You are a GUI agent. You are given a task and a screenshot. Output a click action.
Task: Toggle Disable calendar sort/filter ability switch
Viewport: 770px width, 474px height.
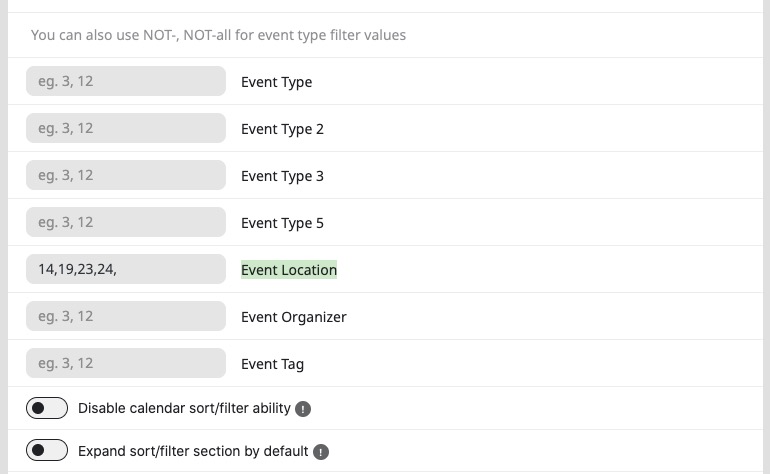pyautogui.click(x=47, y=408)
